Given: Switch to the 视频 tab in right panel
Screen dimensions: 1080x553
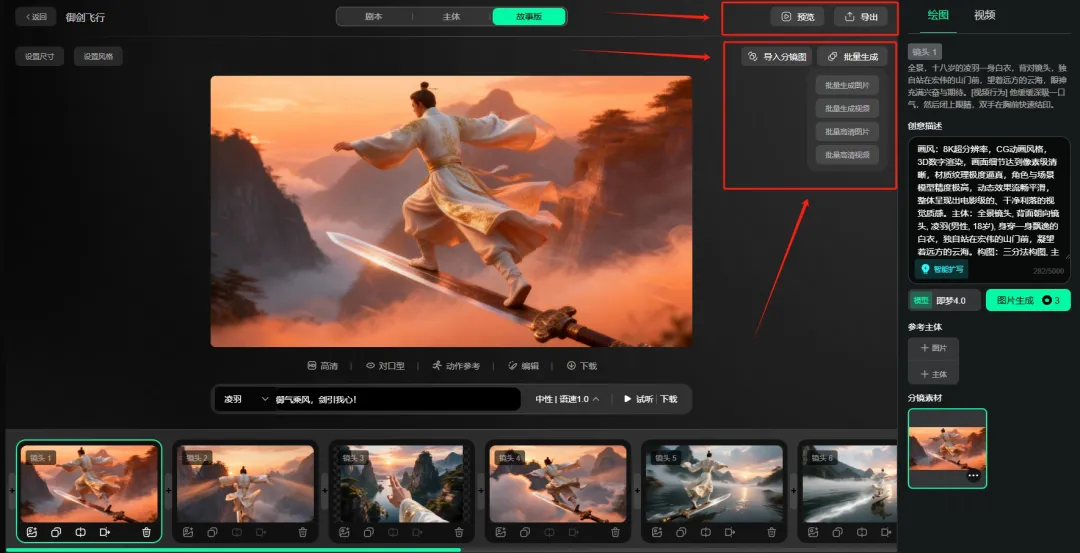Looking at the screenshot, I should tap(985, 15).
